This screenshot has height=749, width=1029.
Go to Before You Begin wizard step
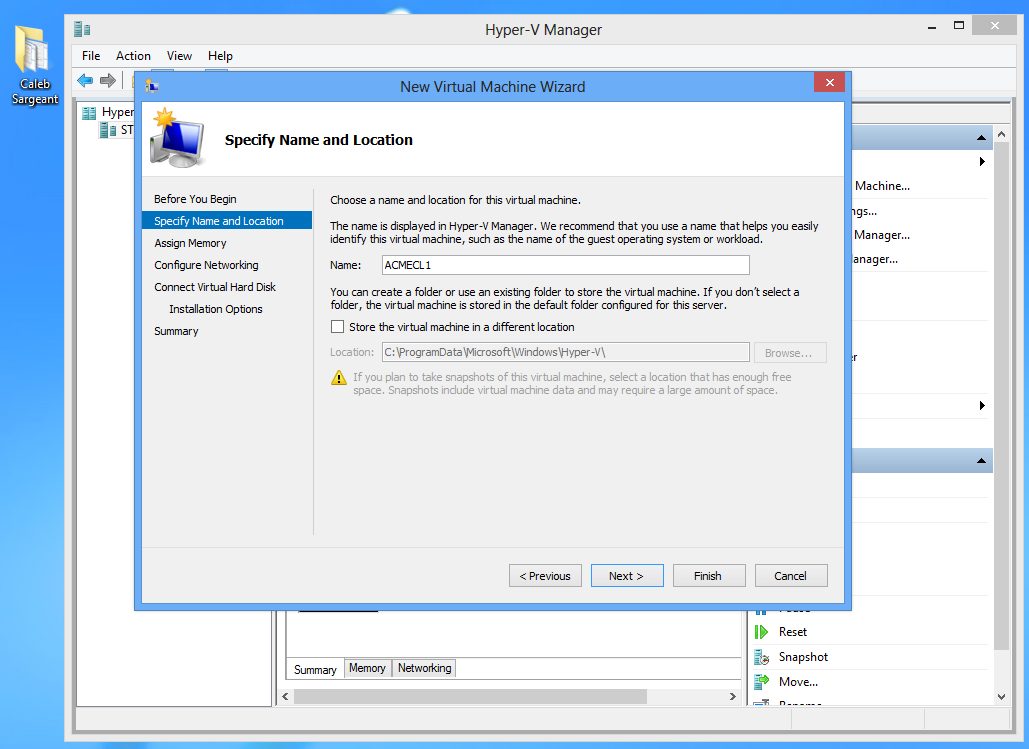click(195, 199)
